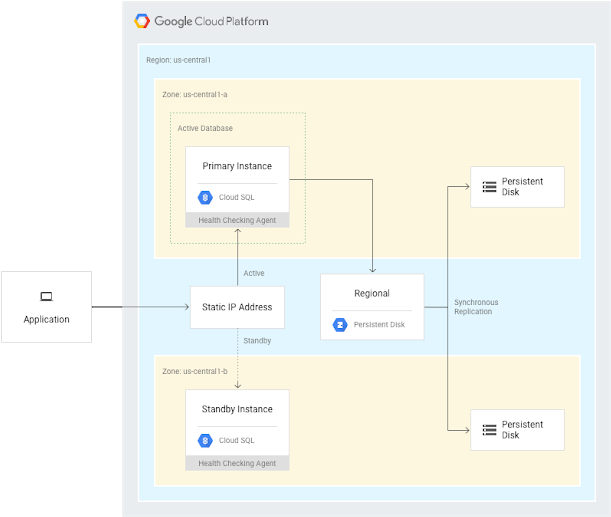The width and height of the screenshot is (611, 517).
Task: Click the laptop icon above Application
Action: tap(46, 296)
